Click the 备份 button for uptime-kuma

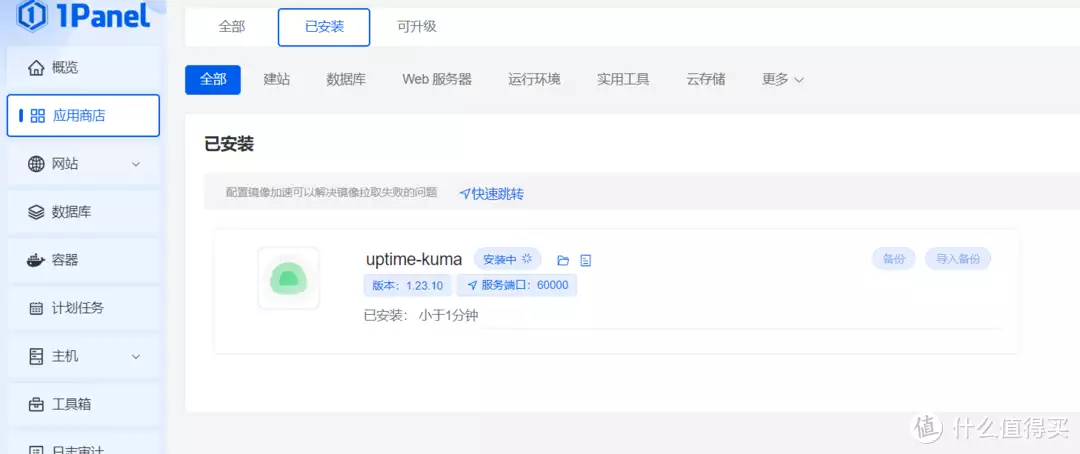point(893,259)
